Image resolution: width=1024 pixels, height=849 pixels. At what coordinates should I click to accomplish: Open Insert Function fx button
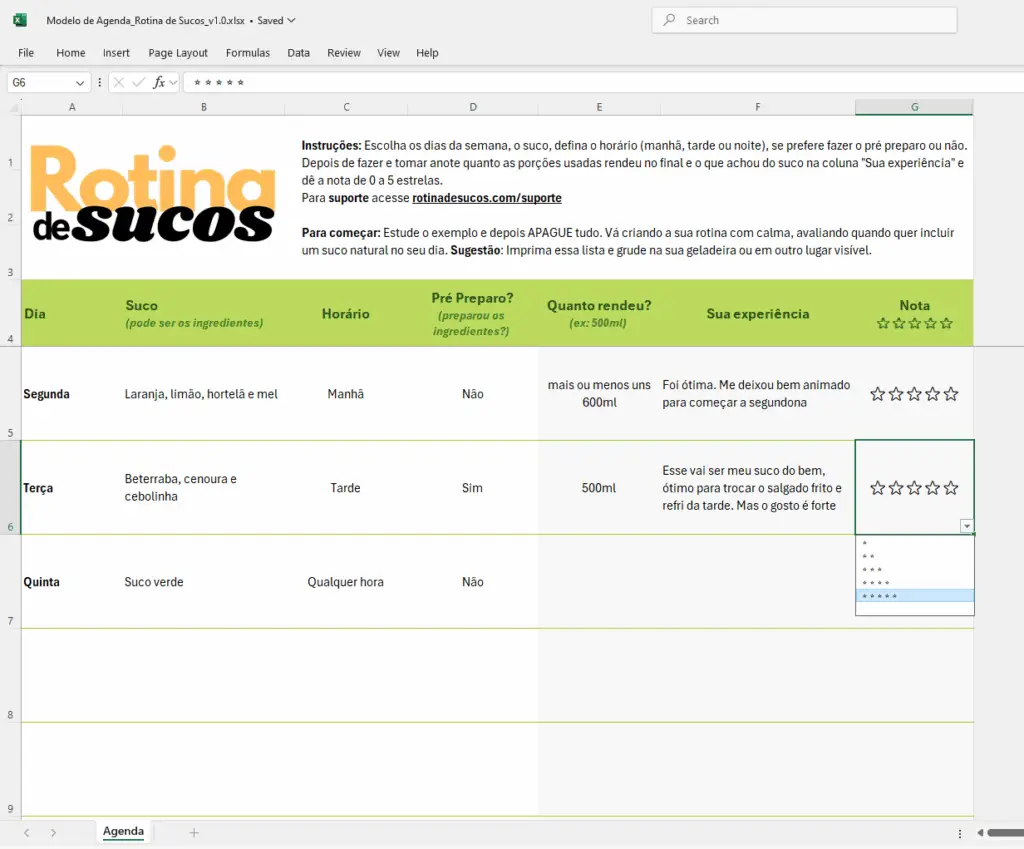pyautogui.click(x=159, y=82)
